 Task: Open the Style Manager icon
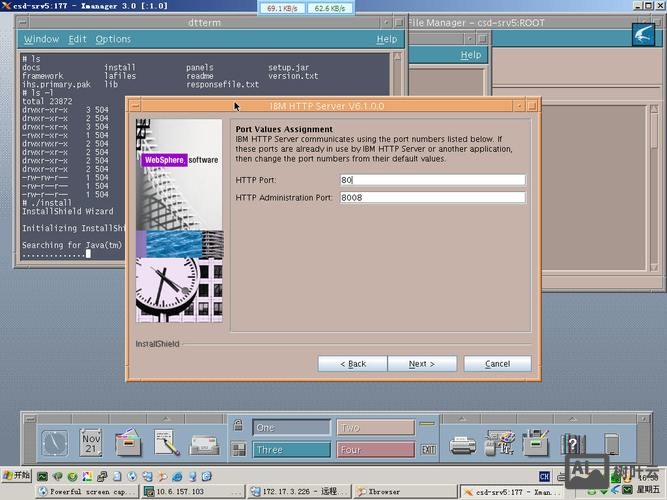point(499,441)
